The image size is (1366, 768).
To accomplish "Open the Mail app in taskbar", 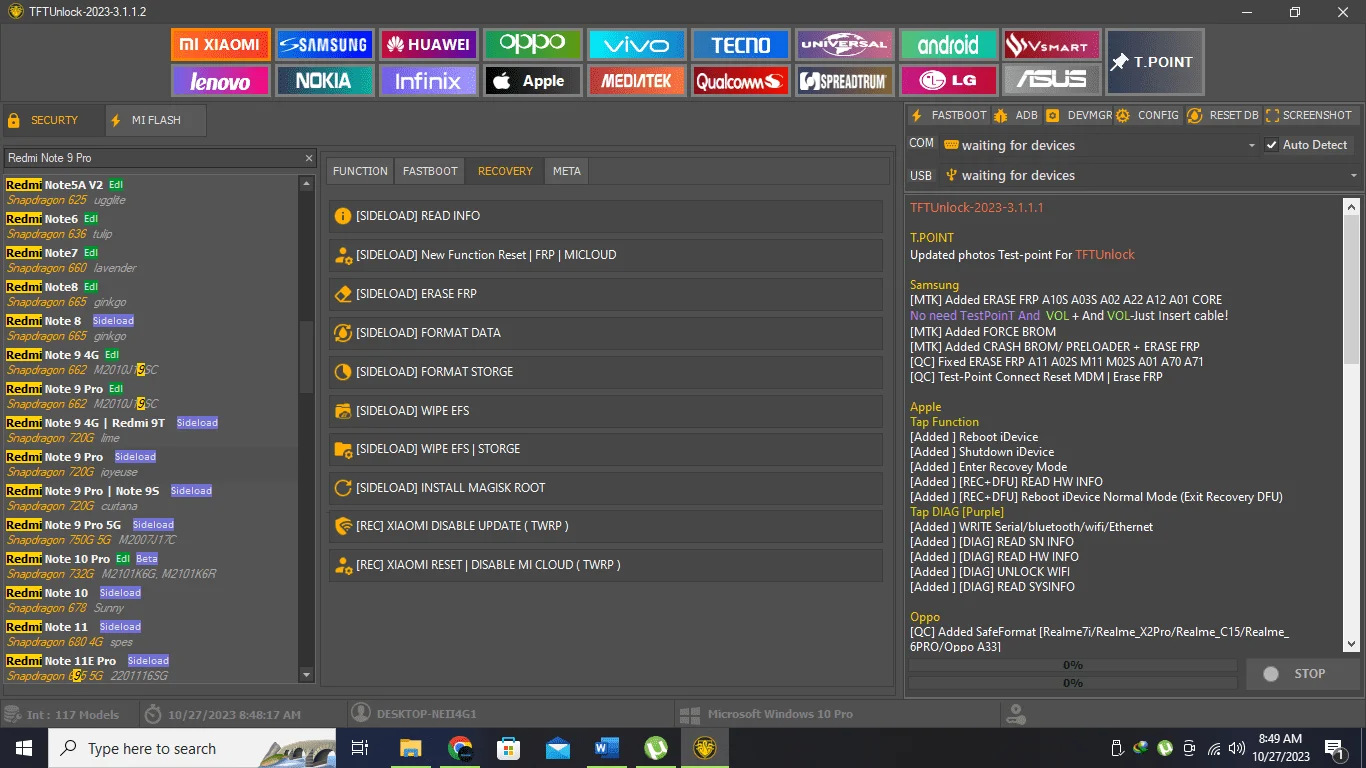I will (x=558, y=748).
